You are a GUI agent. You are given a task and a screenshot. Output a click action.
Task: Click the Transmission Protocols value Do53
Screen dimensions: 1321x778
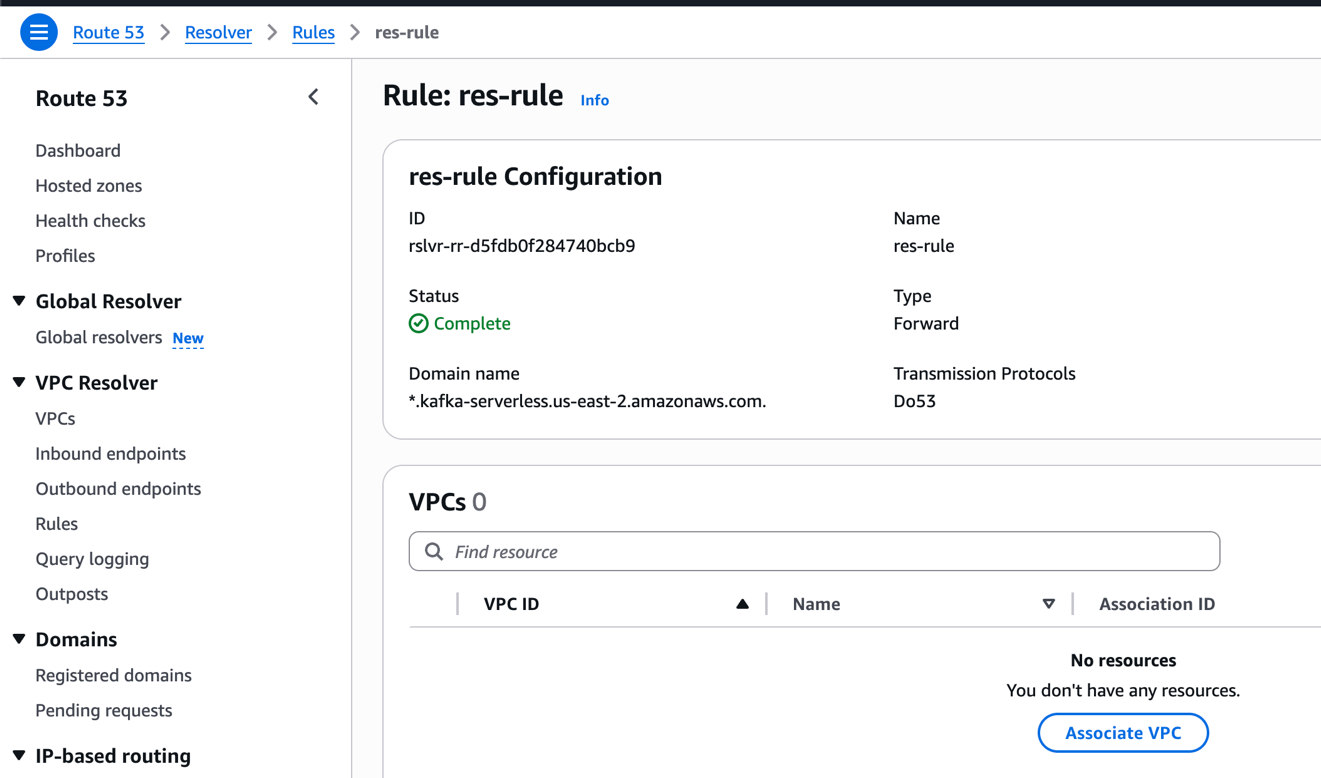click(x=914, y=401)
